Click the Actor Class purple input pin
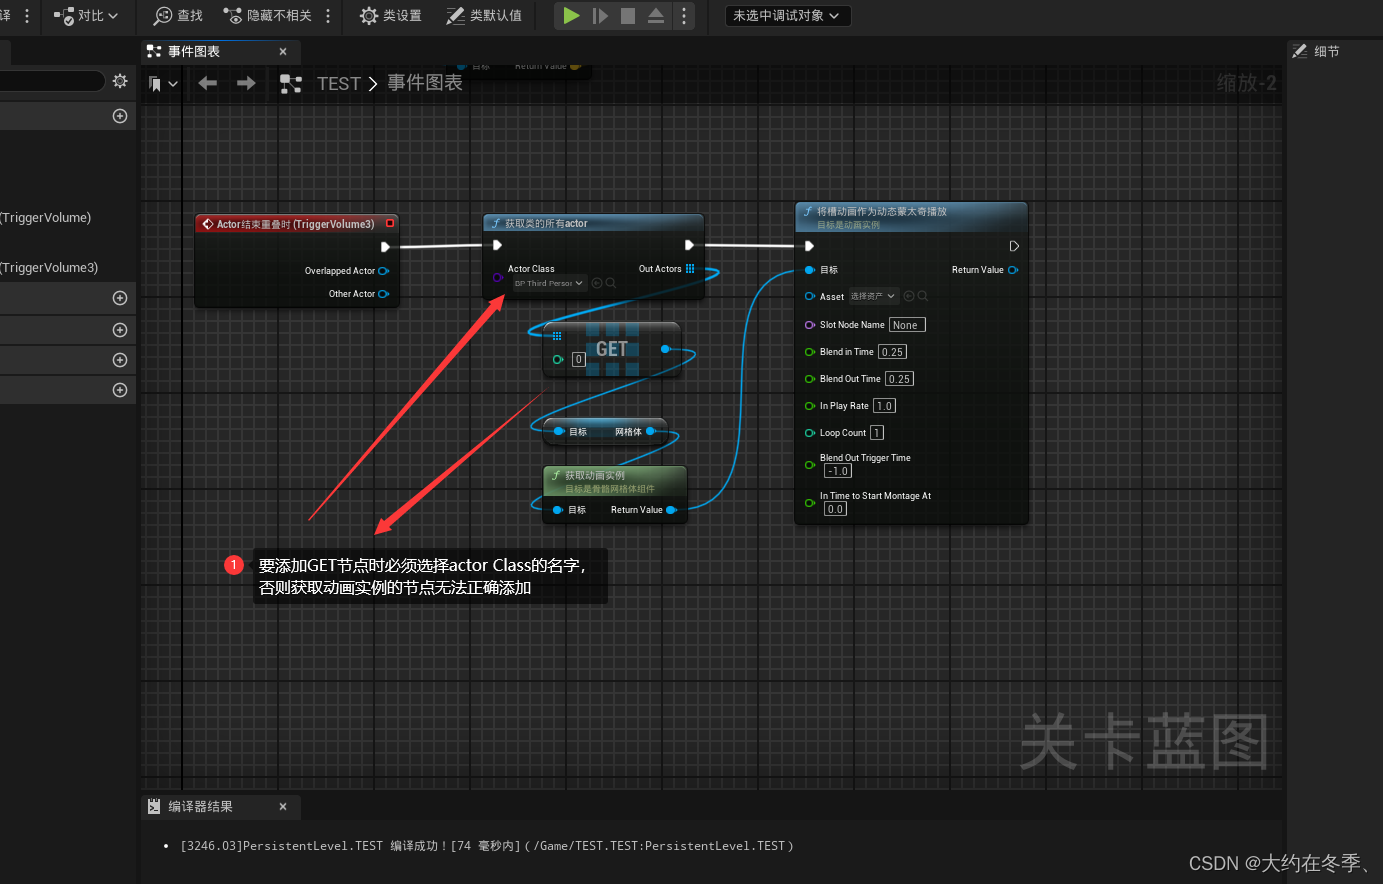 point(498,277)
